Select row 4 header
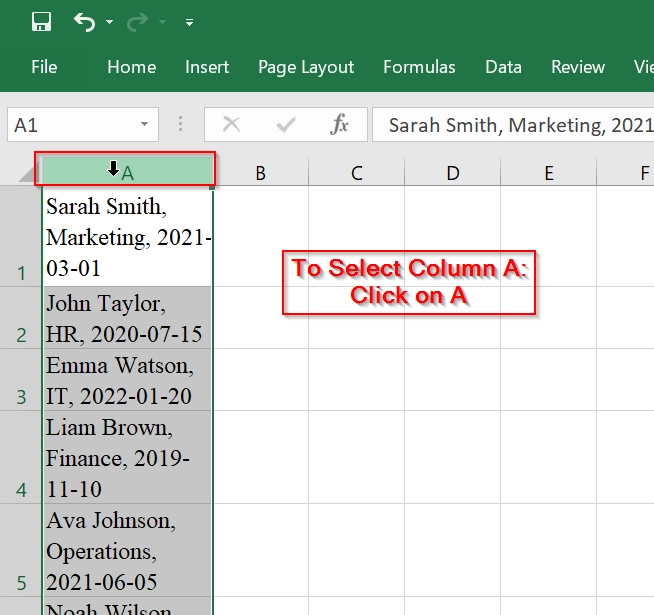654x615 pixels. coord(21,457)
